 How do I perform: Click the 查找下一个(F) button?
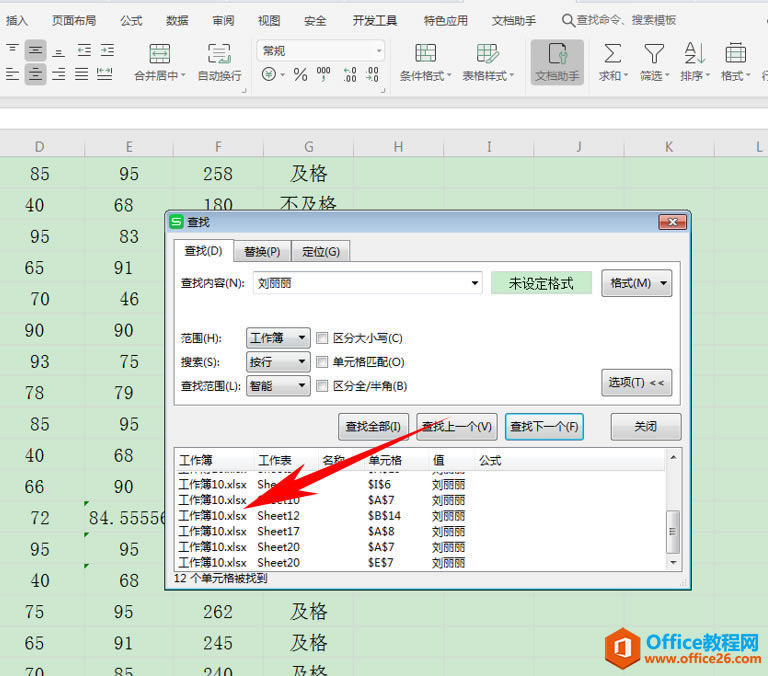(x=544, y=427)
